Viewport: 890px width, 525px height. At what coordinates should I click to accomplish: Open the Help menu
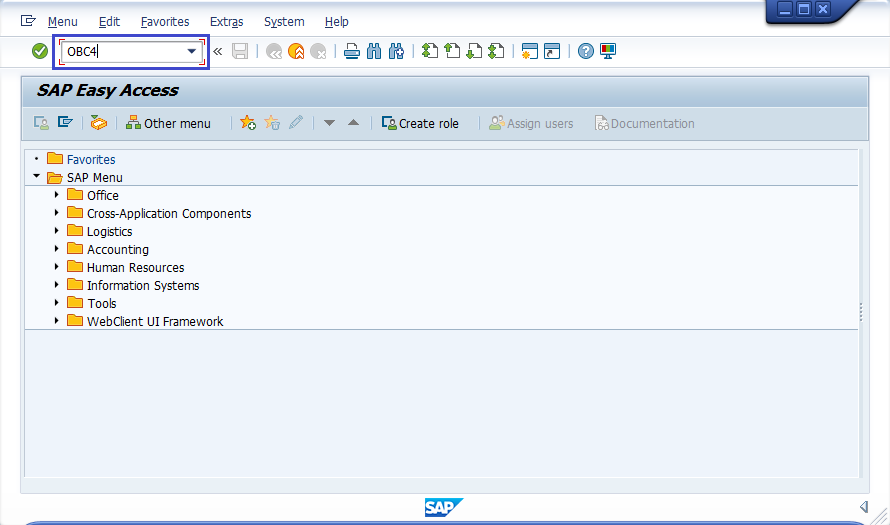coord(337,22)
